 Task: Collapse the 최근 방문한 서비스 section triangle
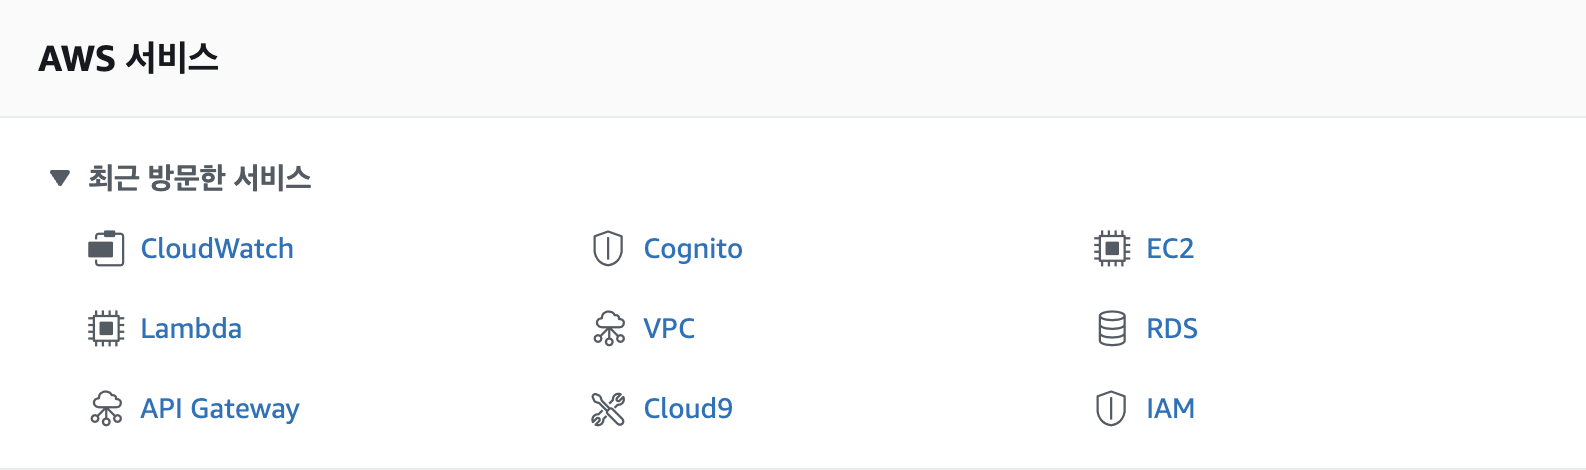pos(60,179)
